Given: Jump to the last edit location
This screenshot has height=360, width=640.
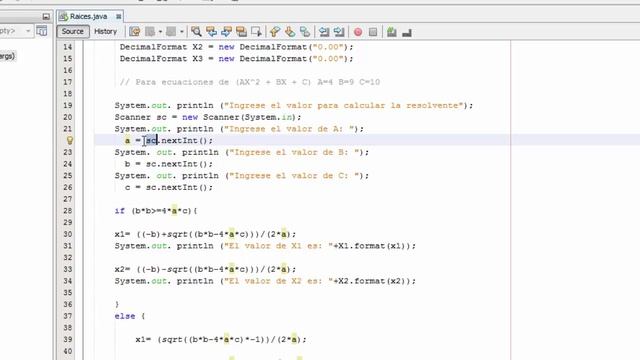Looking at the screenshot, I should (x=135, y=31).
